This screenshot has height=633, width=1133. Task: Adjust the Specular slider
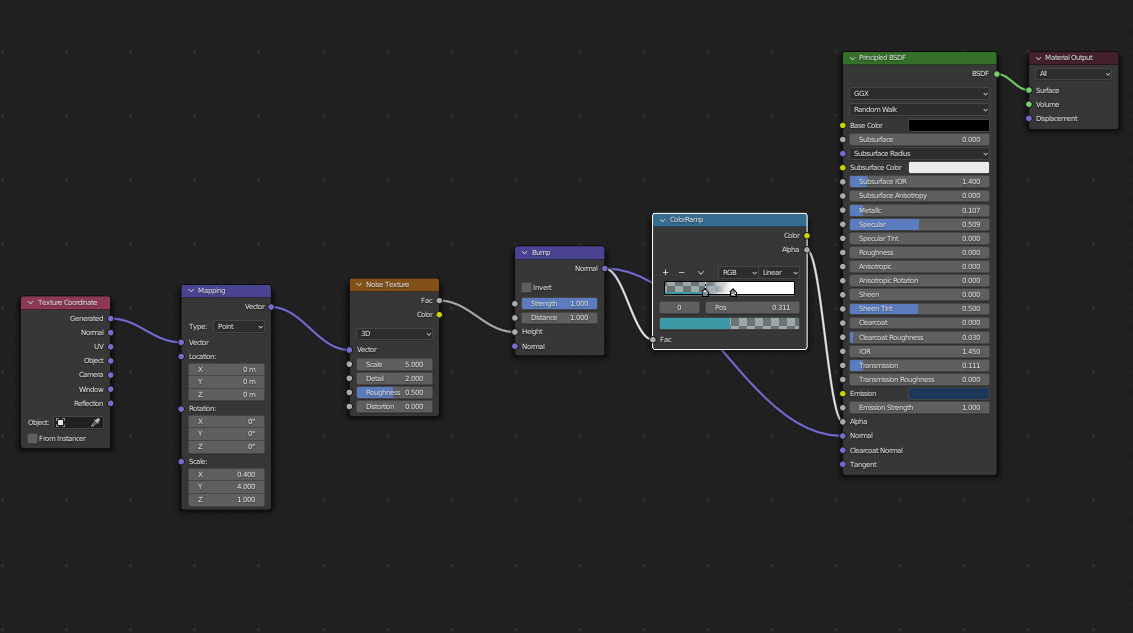(919, 225)
